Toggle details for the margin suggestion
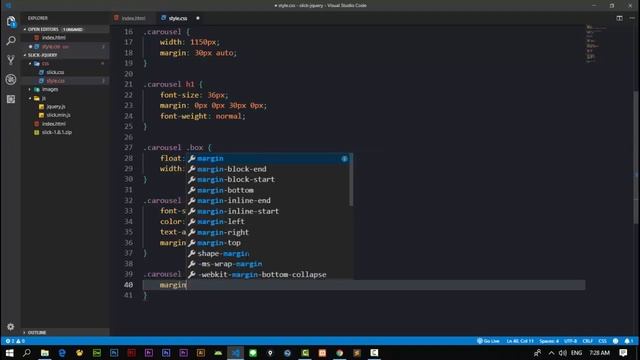 point(344,158)
